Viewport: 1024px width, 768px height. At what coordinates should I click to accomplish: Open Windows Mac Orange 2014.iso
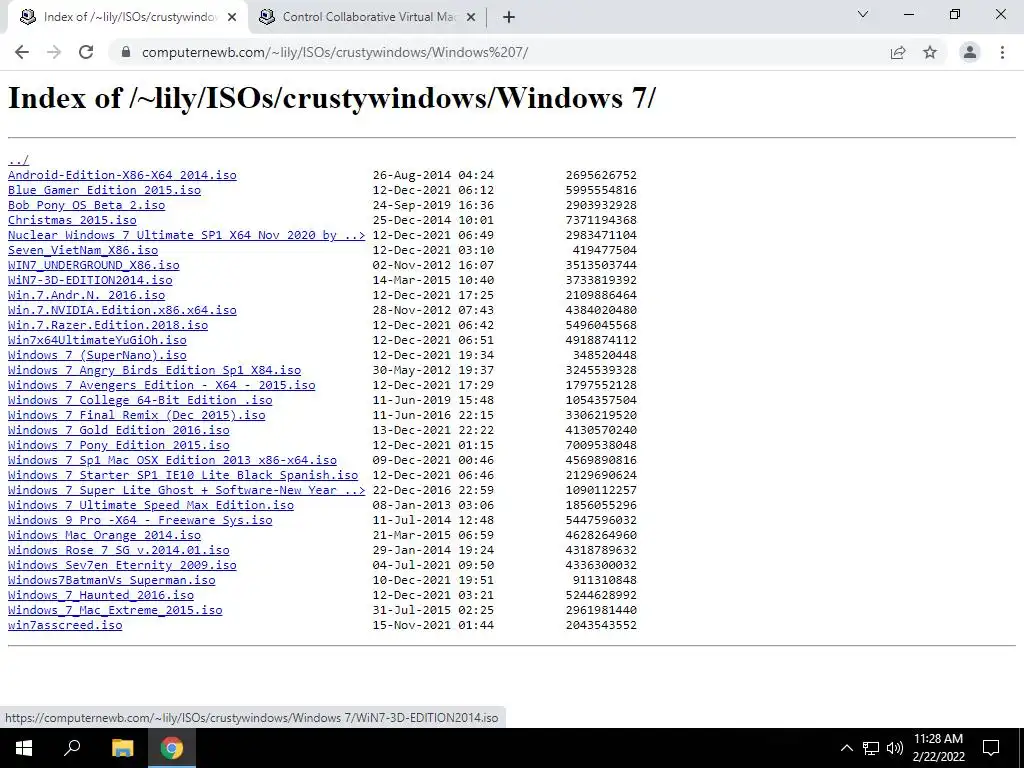coord(104,536)
